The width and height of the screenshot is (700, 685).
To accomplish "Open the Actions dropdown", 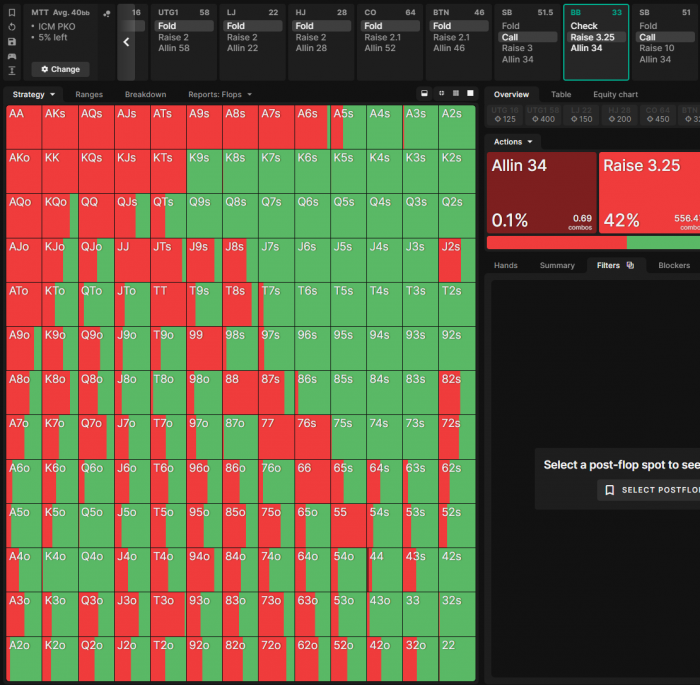I will (513, 142).
